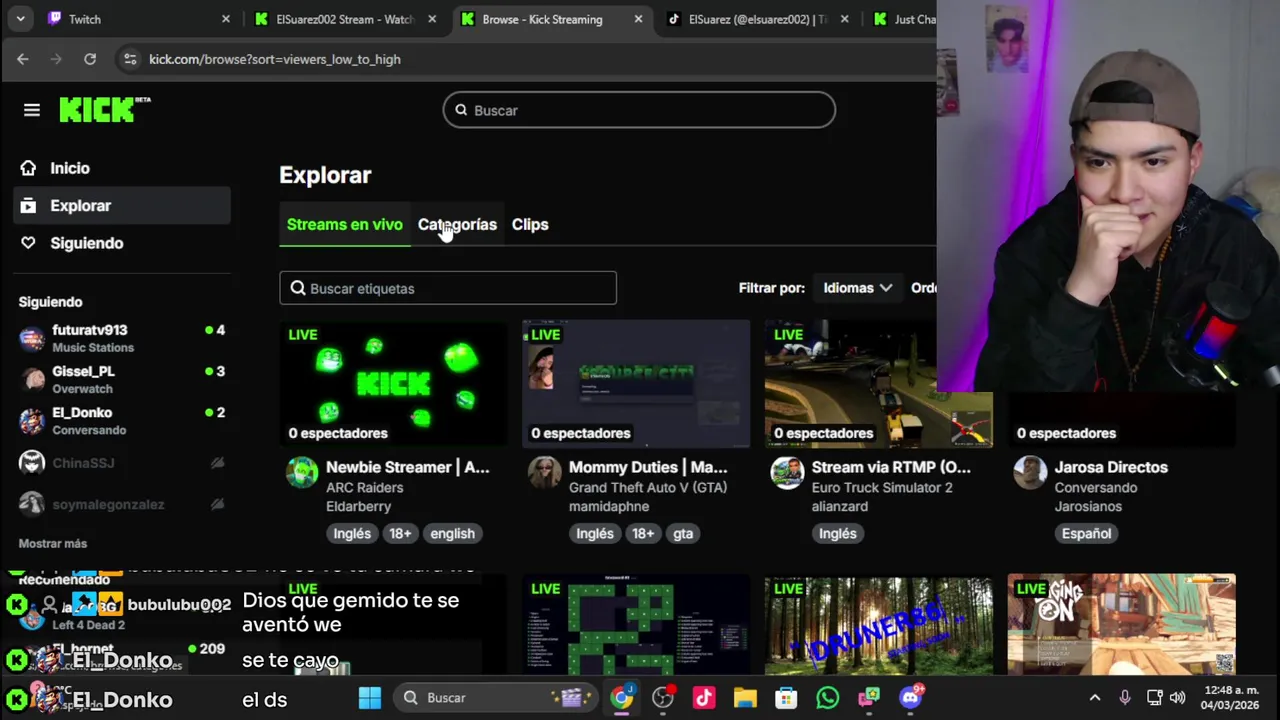Open El_Donko followed channel in Siguiendo list
The image size is (1280, 720).
[x=122, y=421]
